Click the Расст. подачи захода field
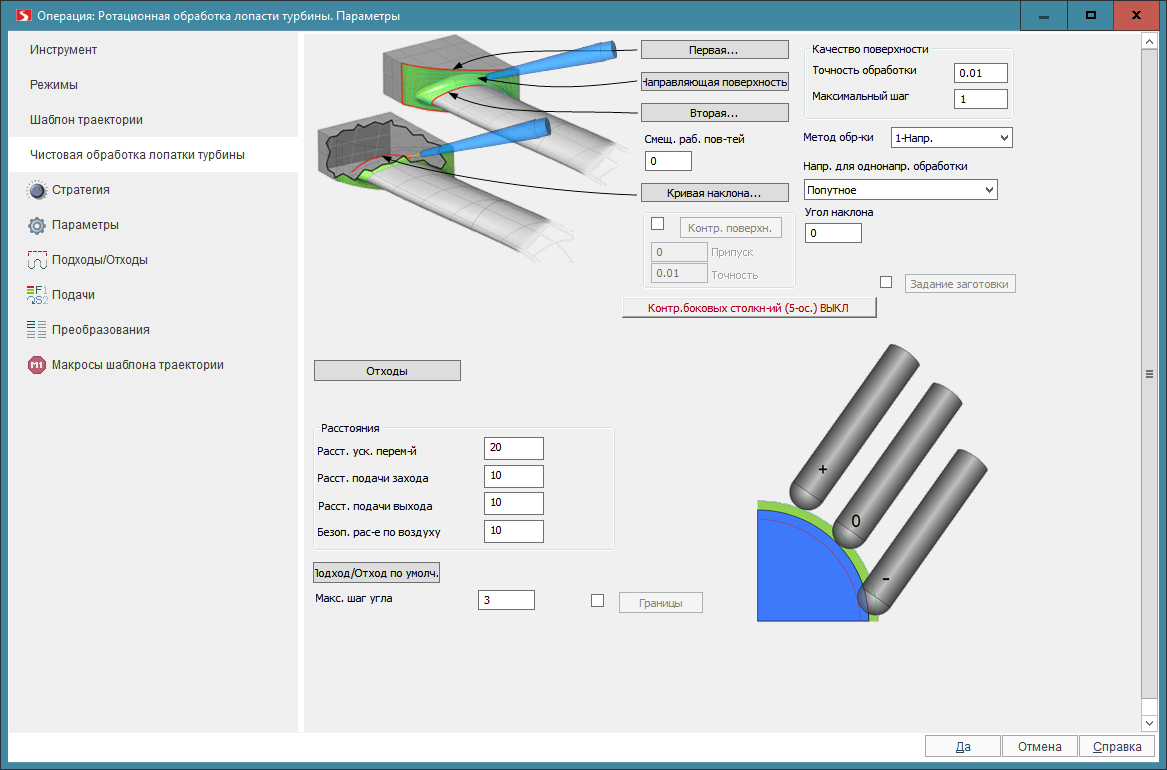This screenshot has width=1167, height=770. coord(514,475)
